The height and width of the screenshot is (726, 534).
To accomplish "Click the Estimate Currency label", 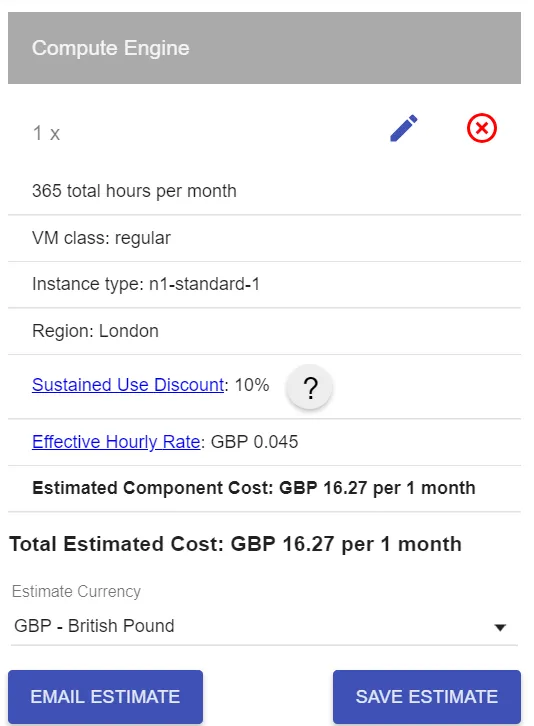I will click(x=76, y=591).
